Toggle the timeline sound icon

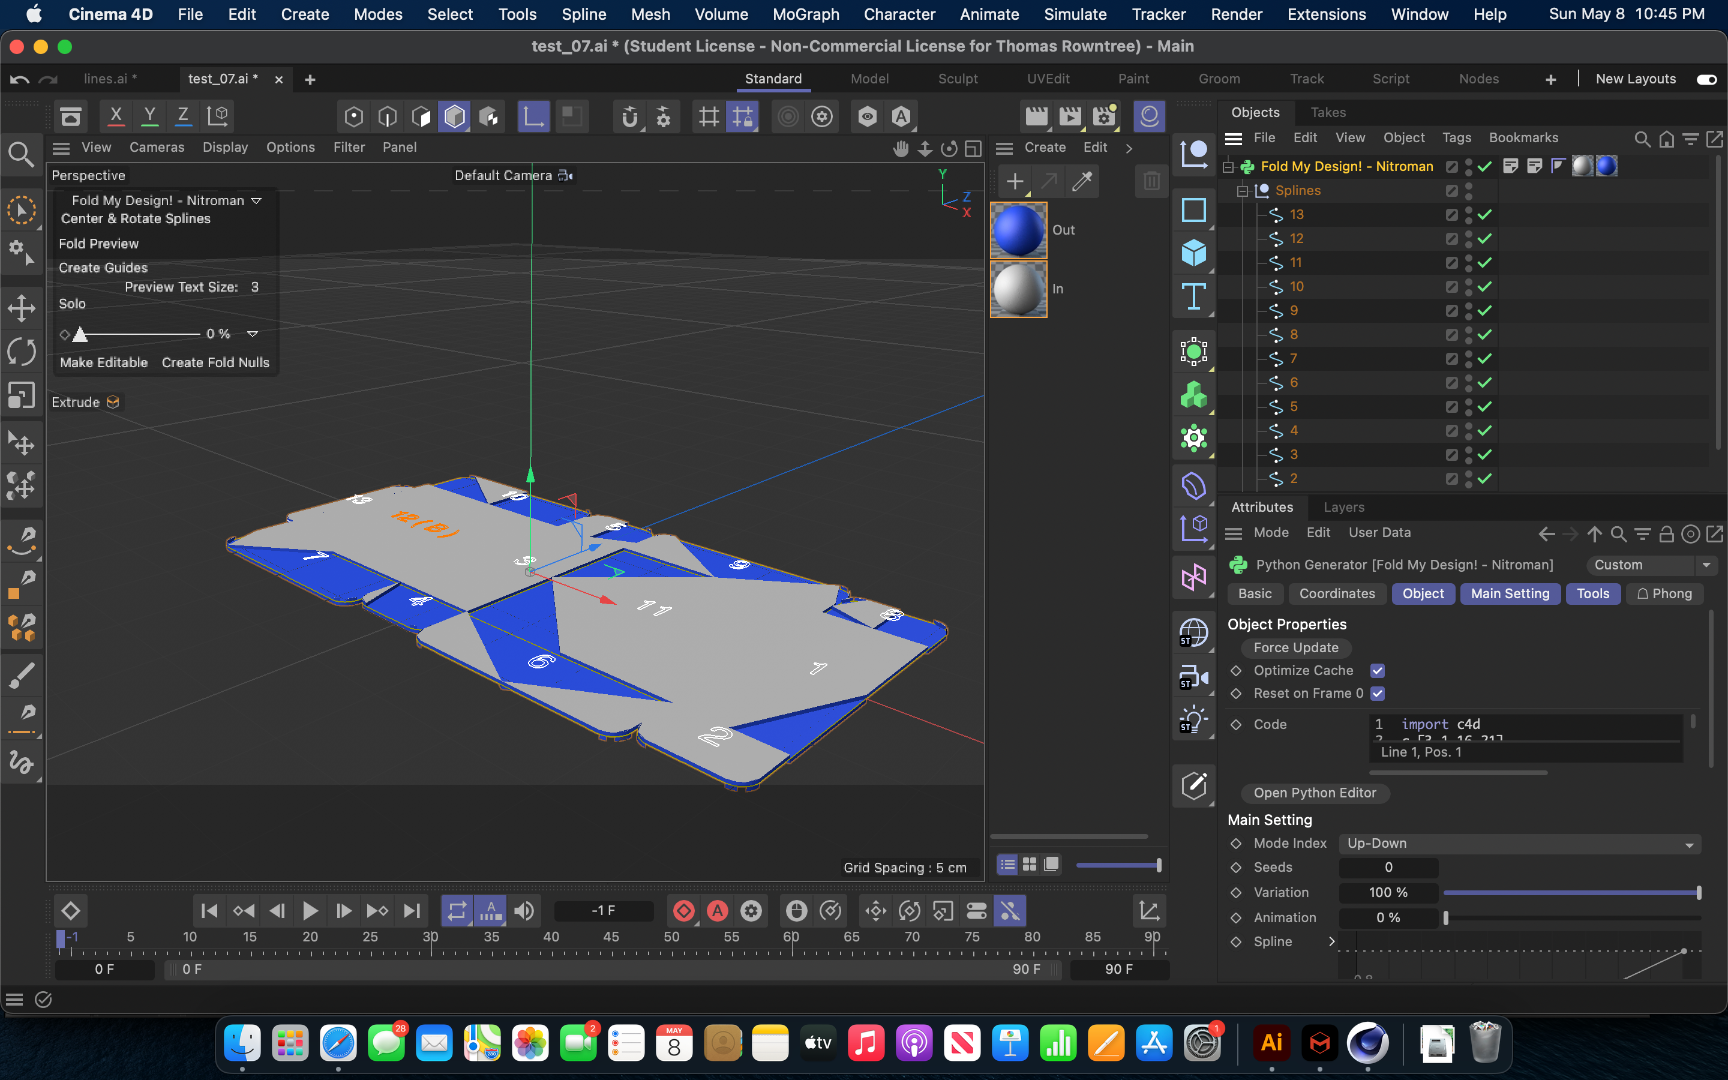point(524,911)
